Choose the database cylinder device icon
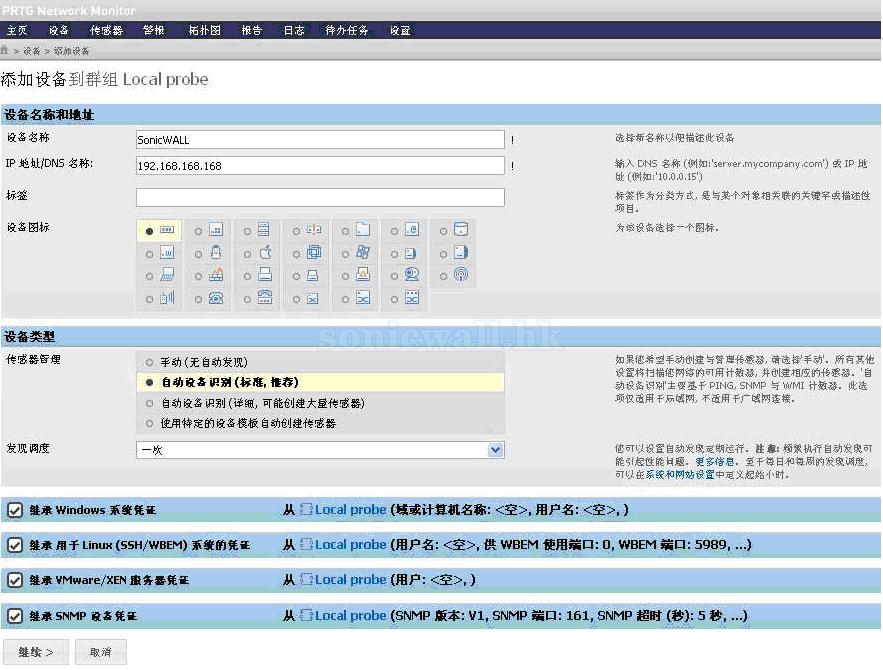This screenshot has width=883, height=670. click(x=461, y=230)
